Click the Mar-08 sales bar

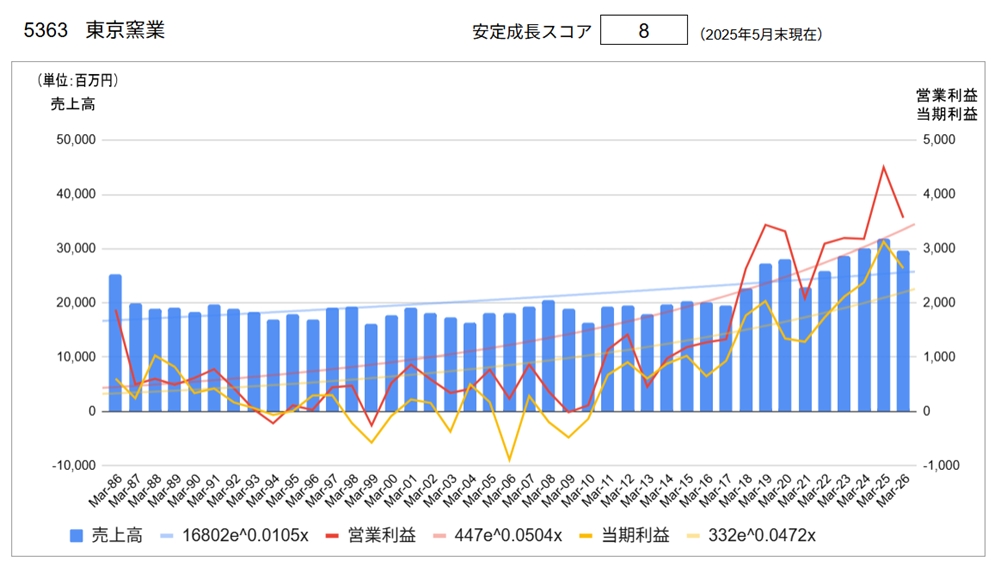pos(548,356)
